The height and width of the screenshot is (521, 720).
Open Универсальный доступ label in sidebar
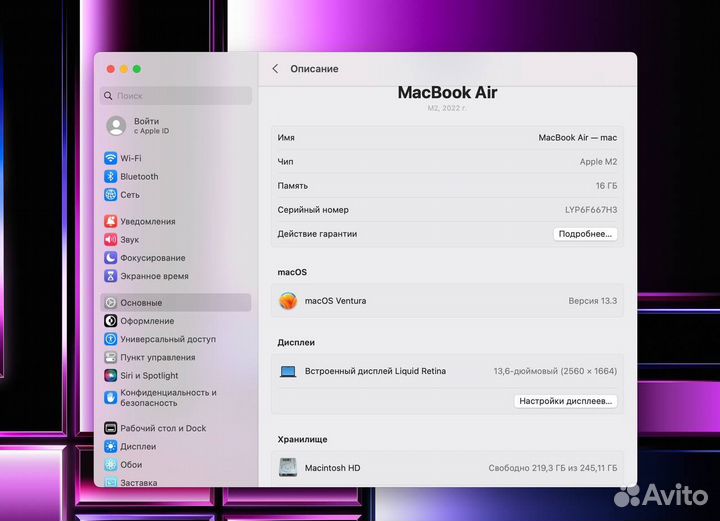[x=168, y=339]
